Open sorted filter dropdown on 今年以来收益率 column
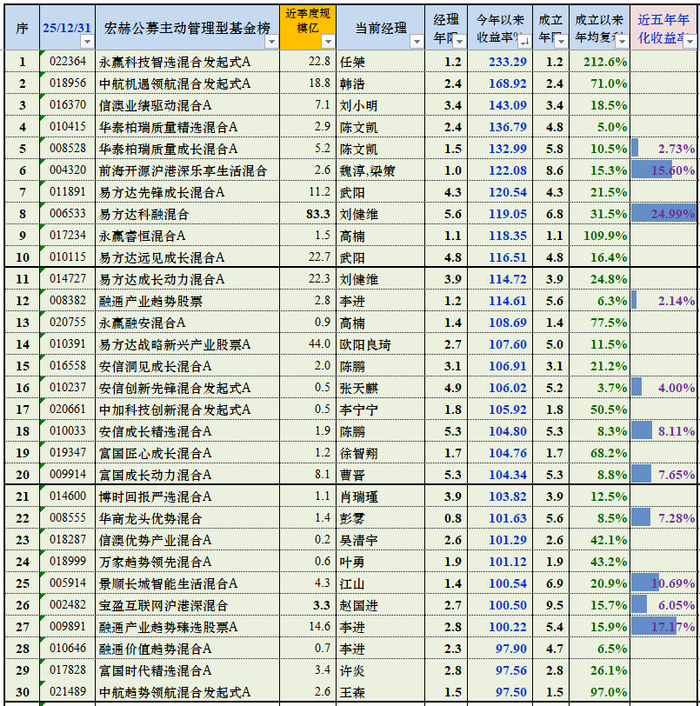700x706 pixels. tap(524, 42)
